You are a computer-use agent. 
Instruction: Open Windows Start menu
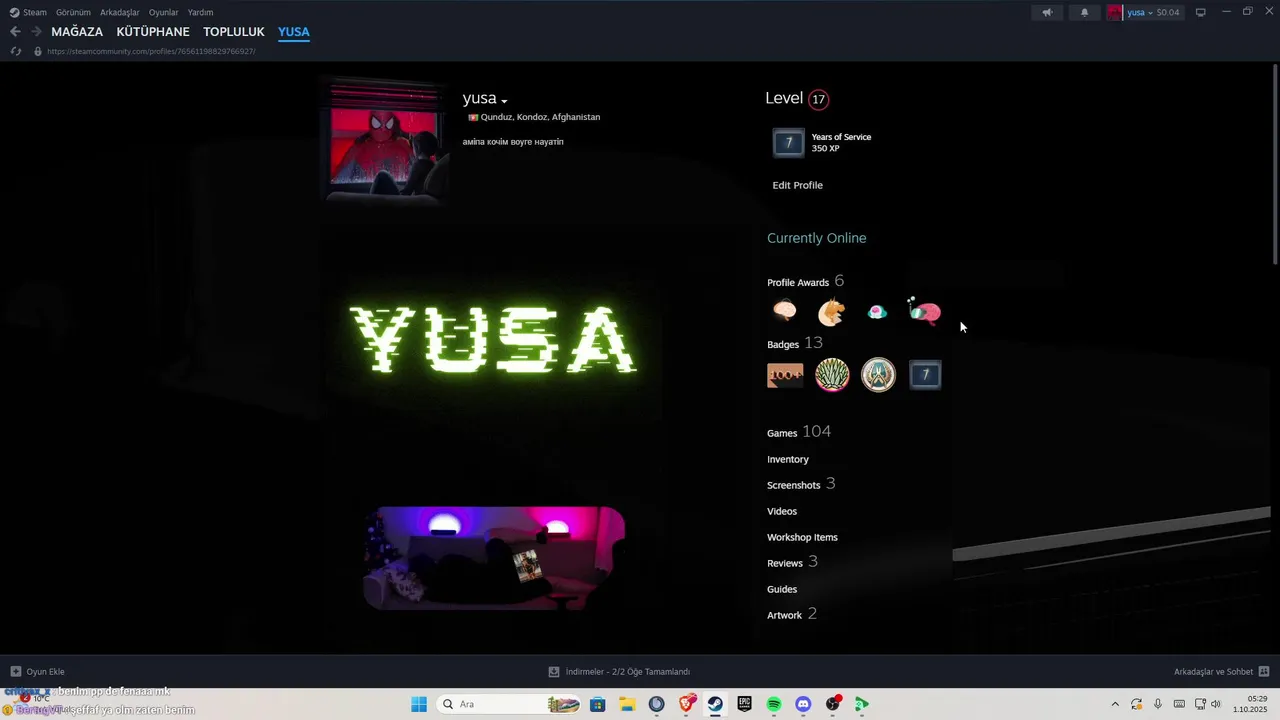point(419,704)
